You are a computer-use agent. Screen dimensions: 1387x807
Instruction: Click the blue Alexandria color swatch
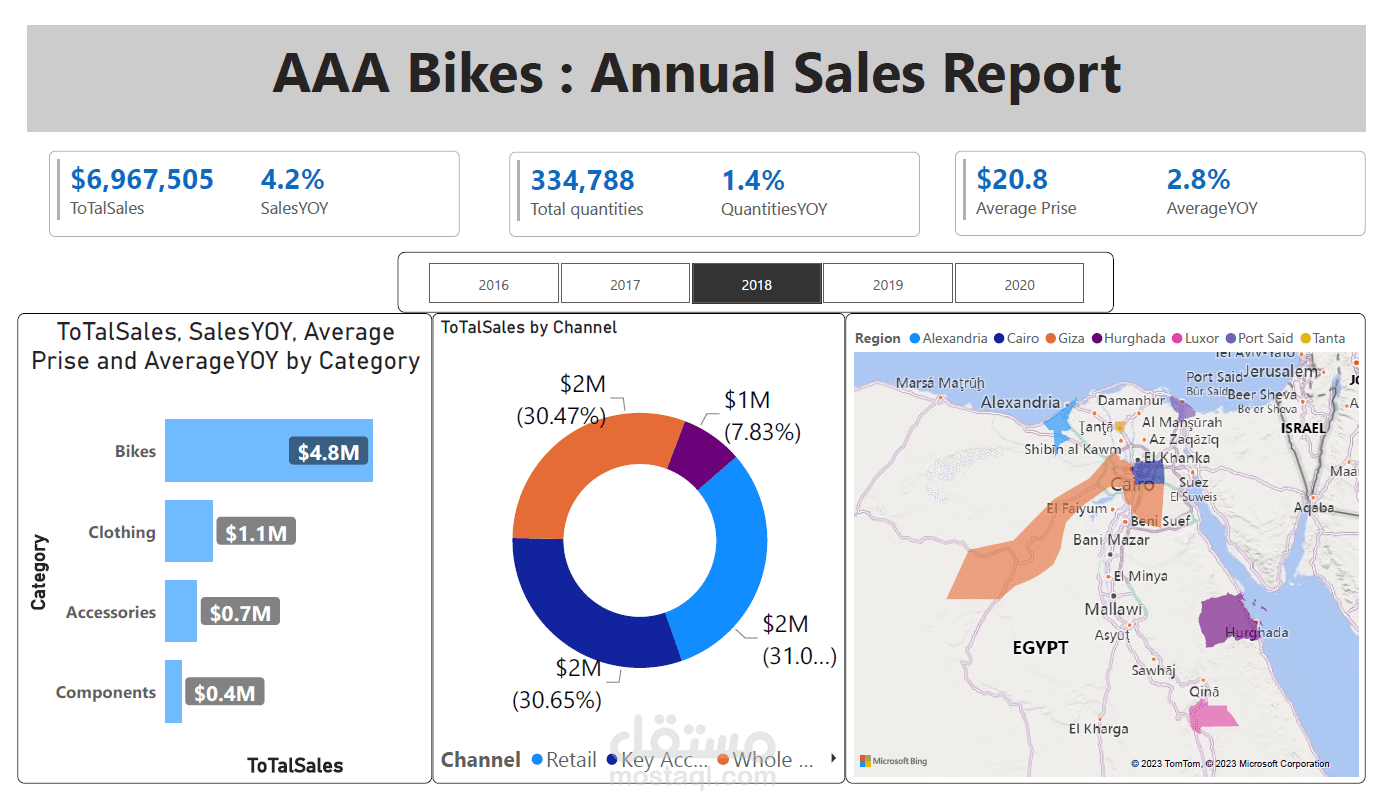[x=914, y=337]
